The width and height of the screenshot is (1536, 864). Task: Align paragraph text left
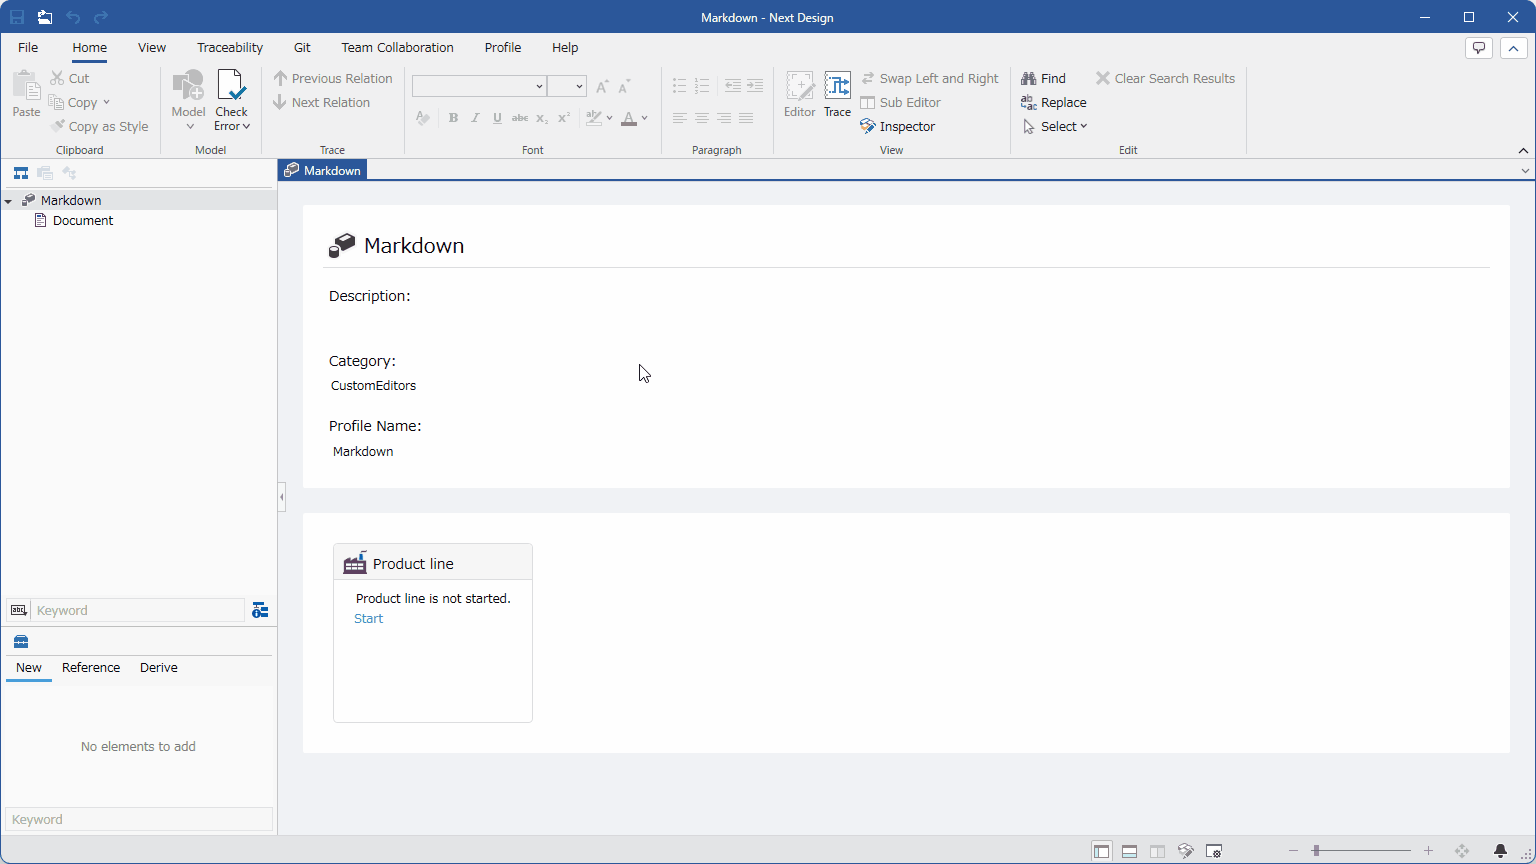pos(680,118)
